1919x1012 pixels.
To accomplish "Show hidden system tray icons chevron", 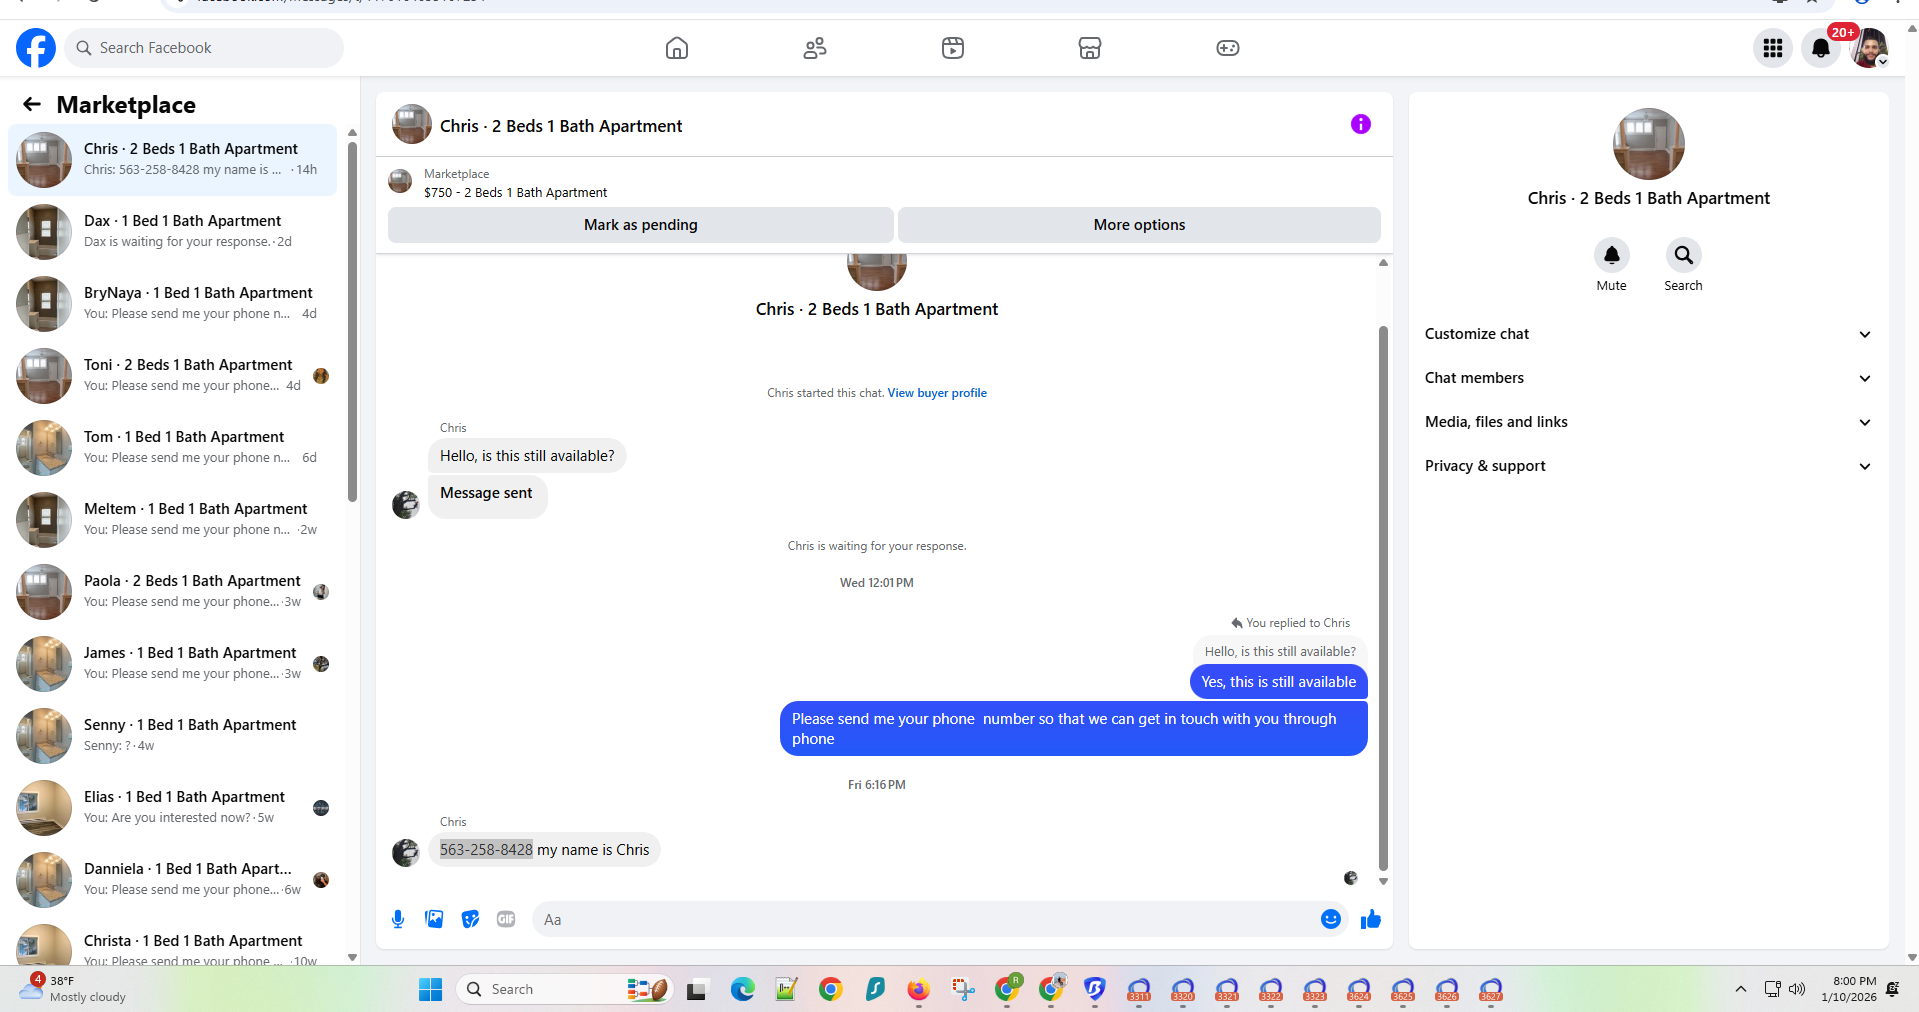I will [1740, 989].
